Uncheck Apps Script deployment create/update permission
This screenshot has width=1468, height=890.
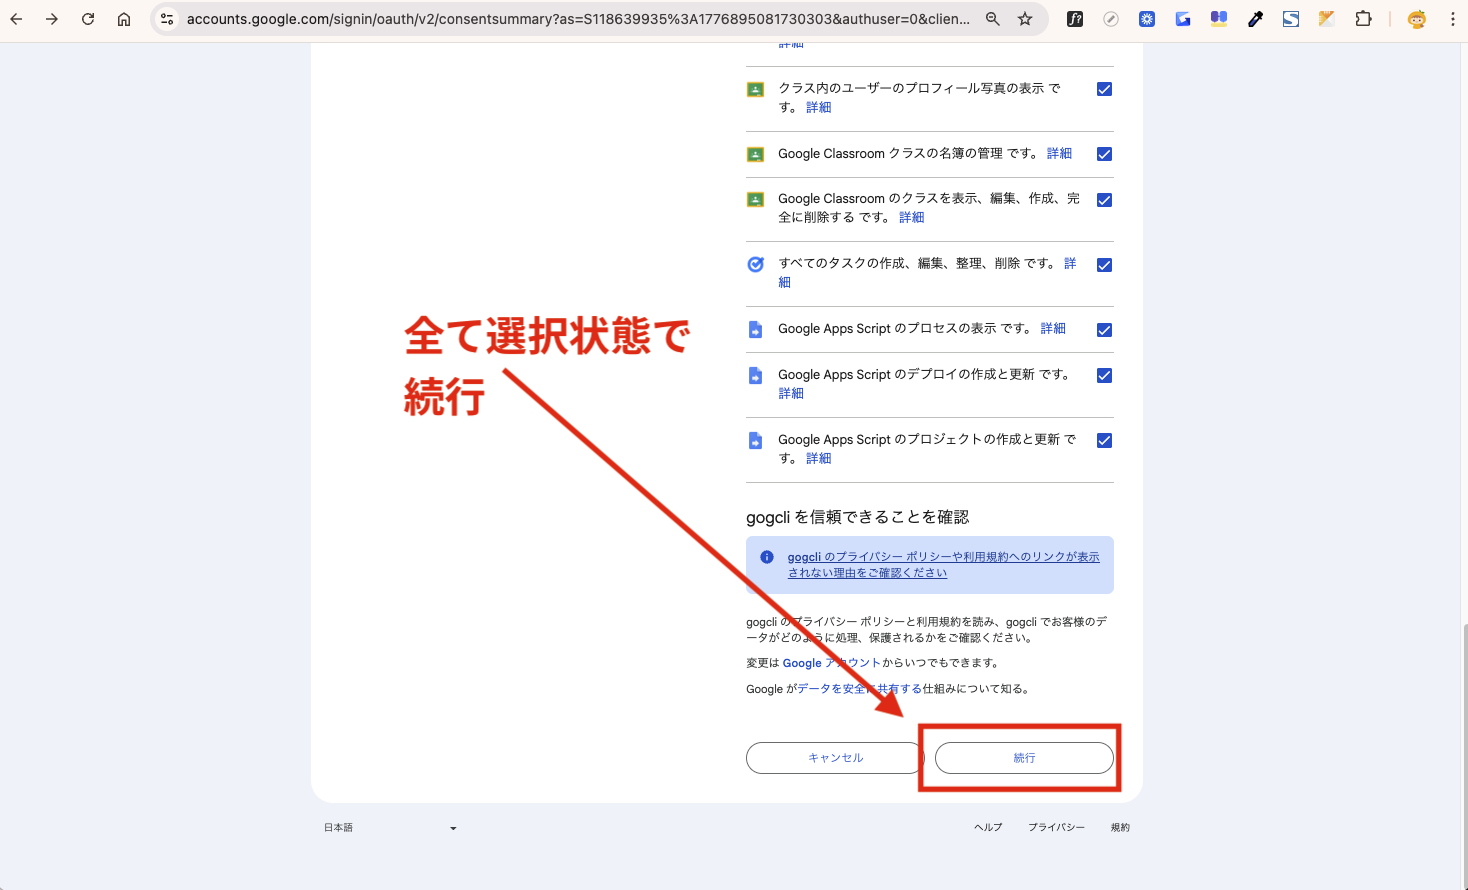coord(1104,375)
